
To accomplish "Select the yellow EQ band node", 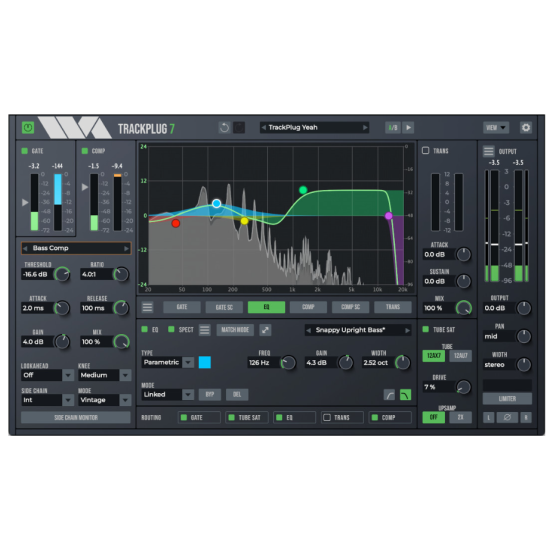I will 244,221.
